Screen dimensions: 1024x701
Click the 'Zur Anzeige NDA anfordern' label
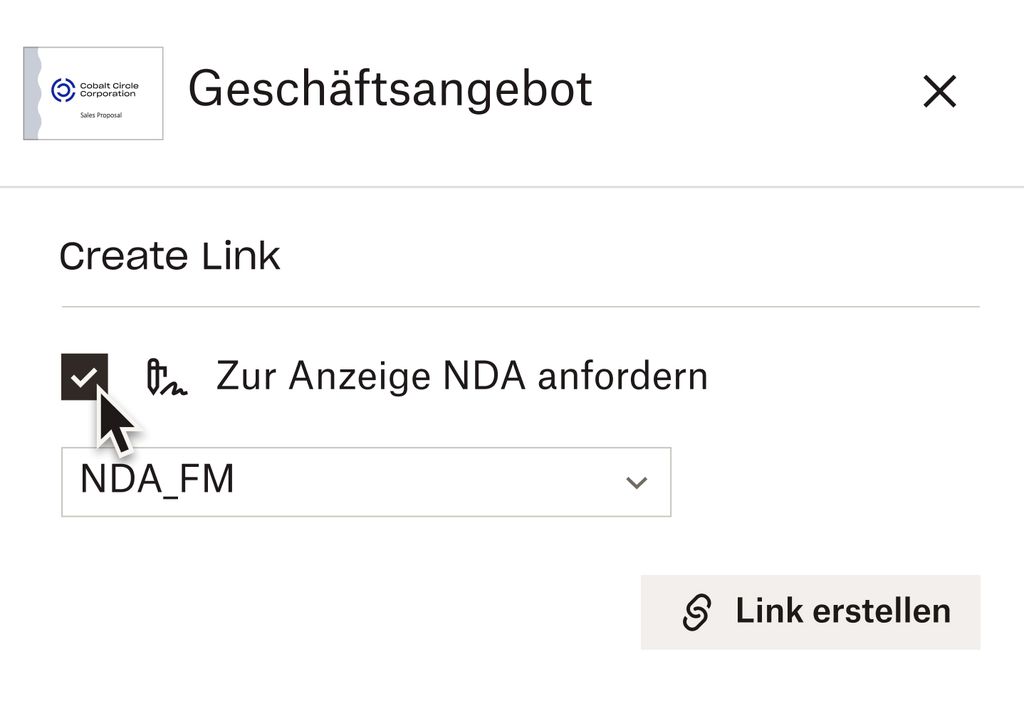click(x=461, y=377)
